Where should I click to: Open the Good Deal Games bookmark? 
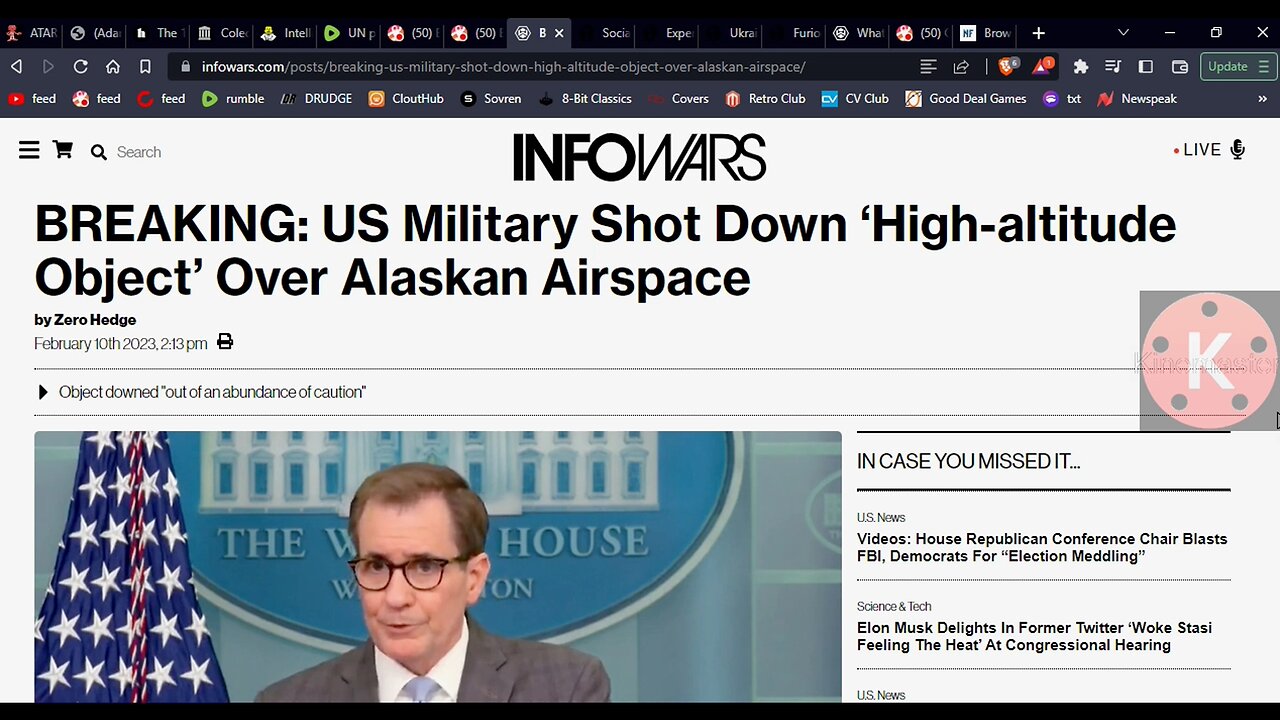pyautogui.click(x=966, y=99)
